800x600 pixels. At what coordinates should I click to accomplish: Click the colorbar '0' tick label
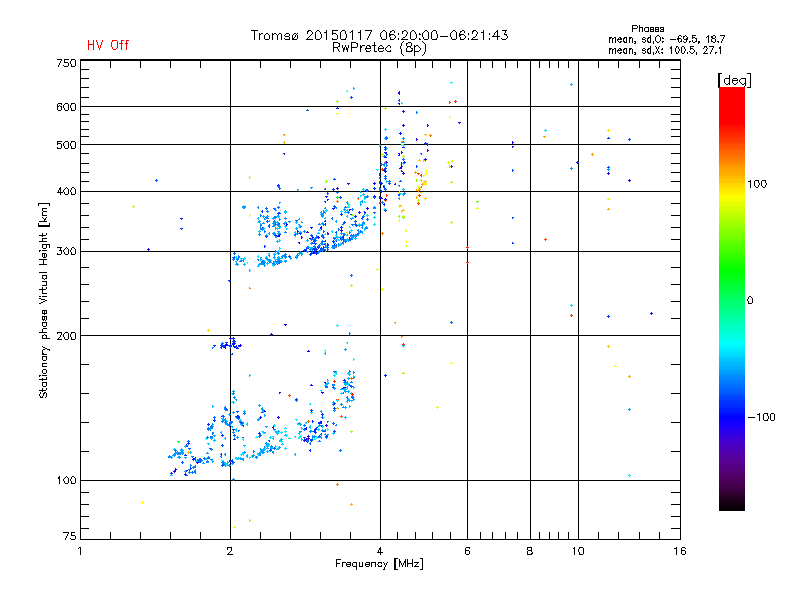[750, 301]
